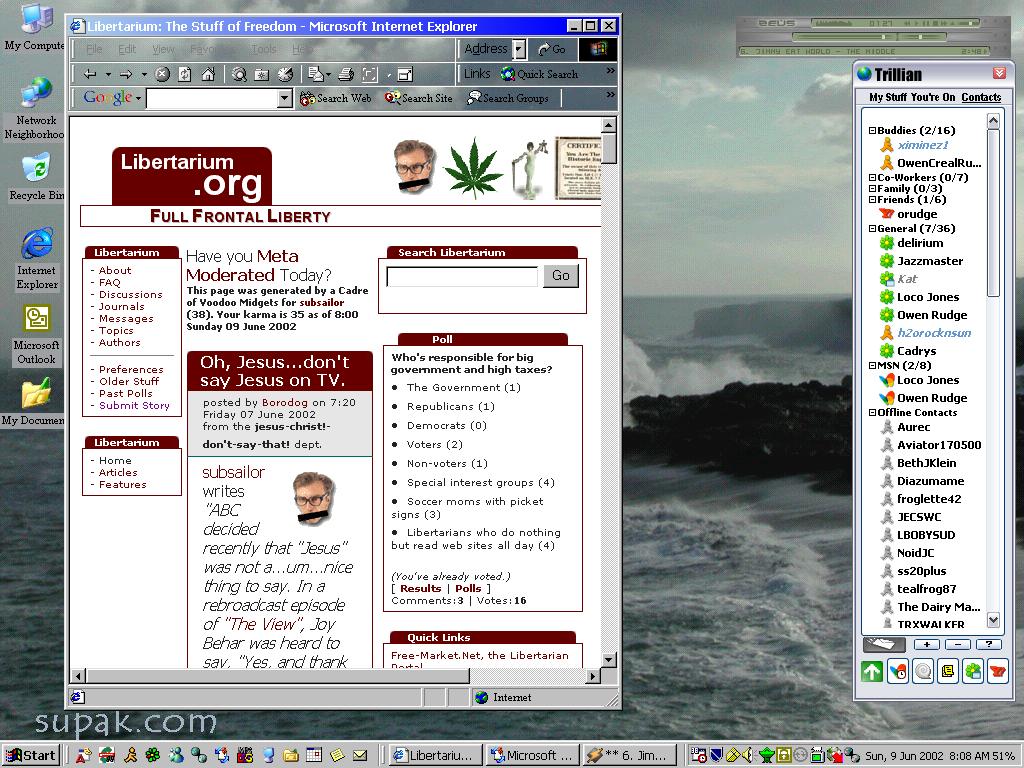
Task: Click the Search Libertarium text field
Action: [462, 277]
